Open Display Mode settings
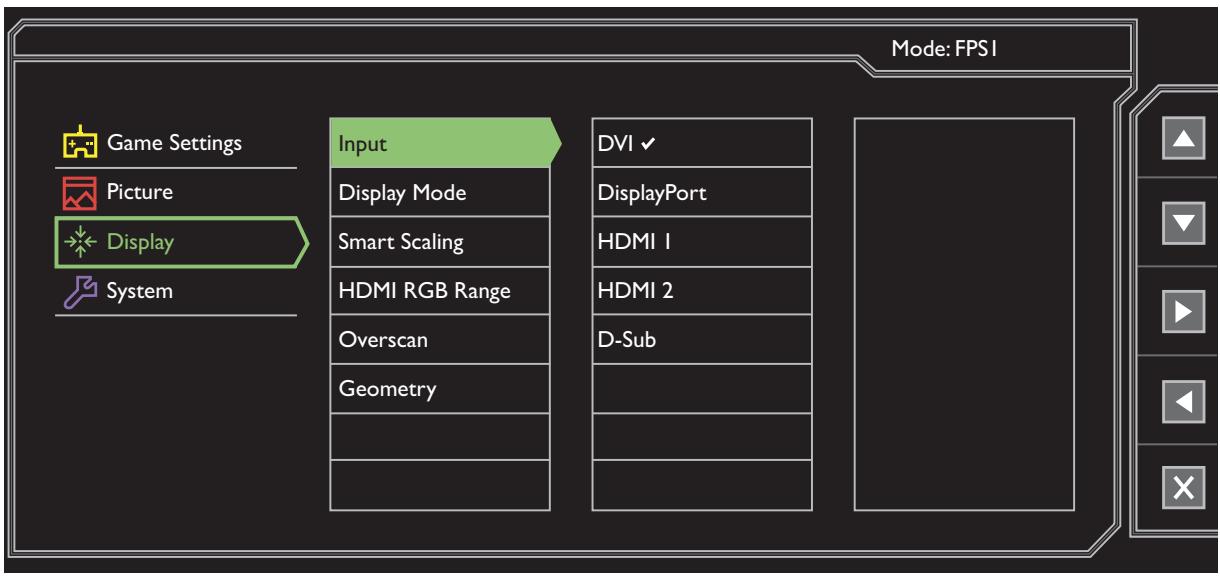Viewport: 1220px width, 576px height. [x=438, y=192]
